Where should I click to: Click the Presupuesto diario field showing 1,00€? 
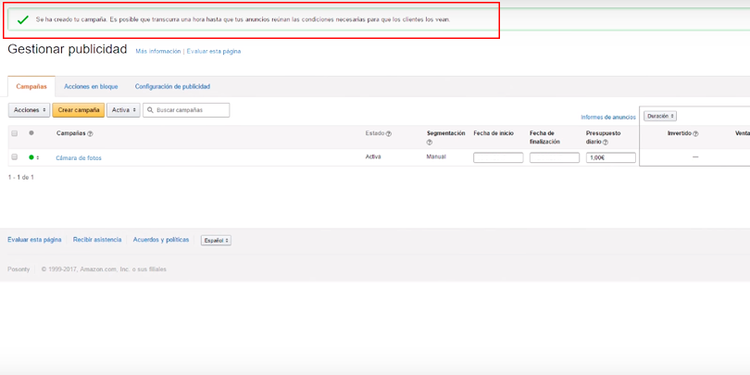(611, 157)
